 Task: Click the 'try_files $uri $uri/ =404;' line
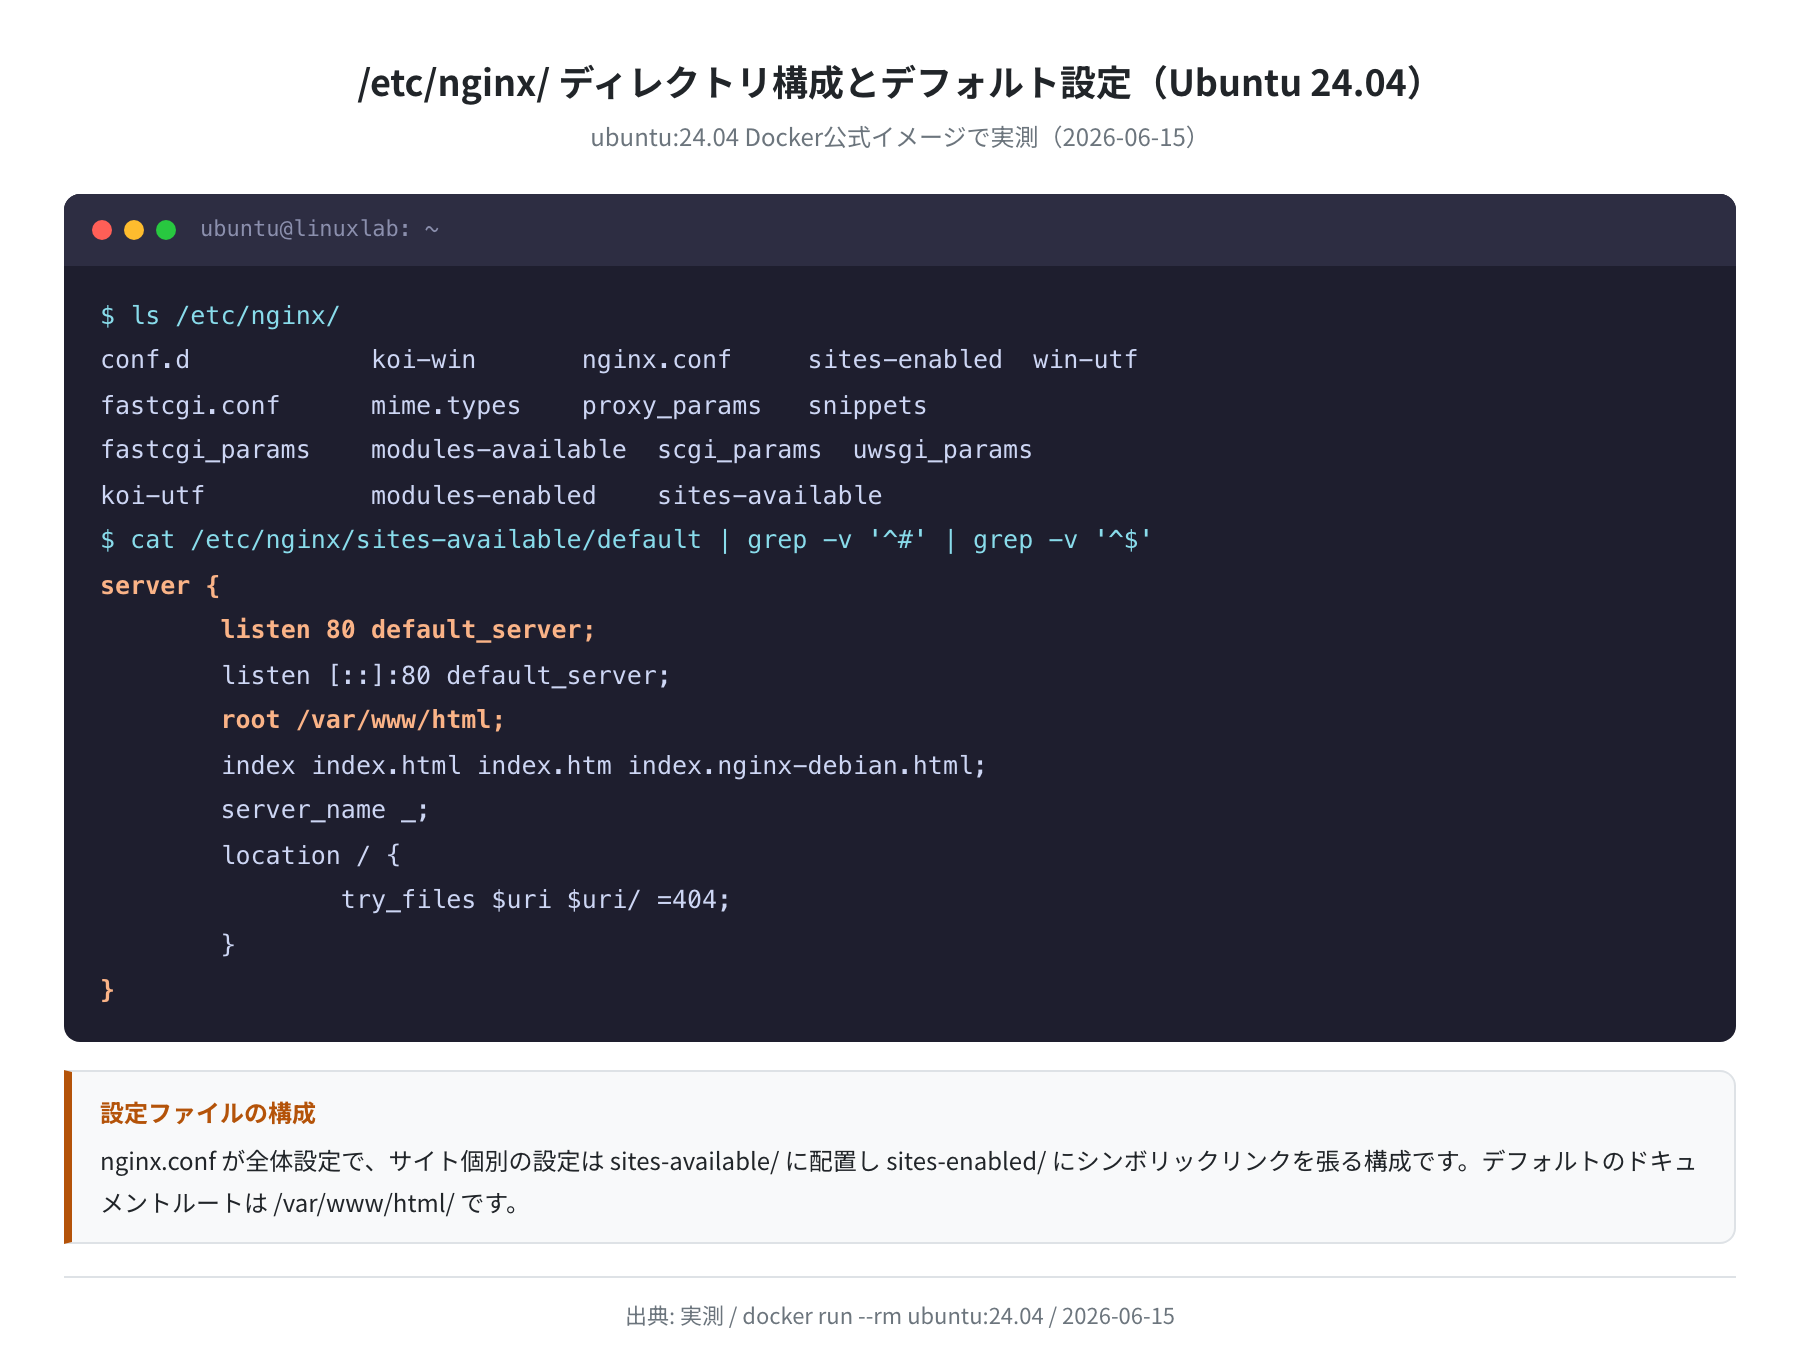(536, 900)
